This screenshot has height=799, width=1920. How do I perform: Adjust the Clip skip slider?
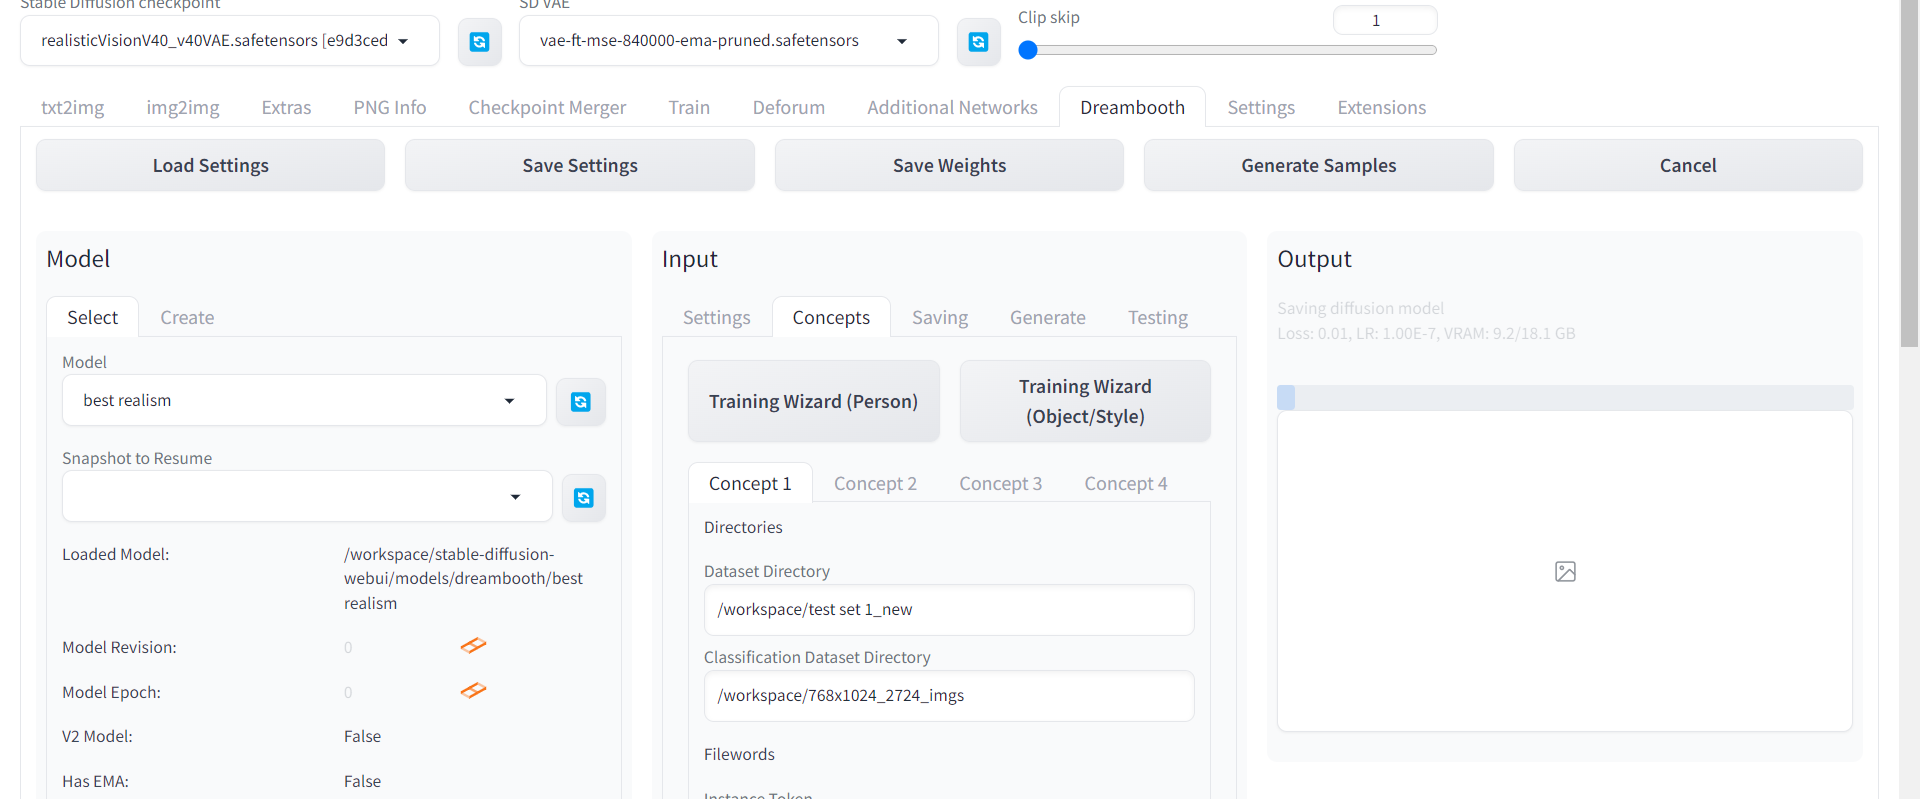(1028, 50)
